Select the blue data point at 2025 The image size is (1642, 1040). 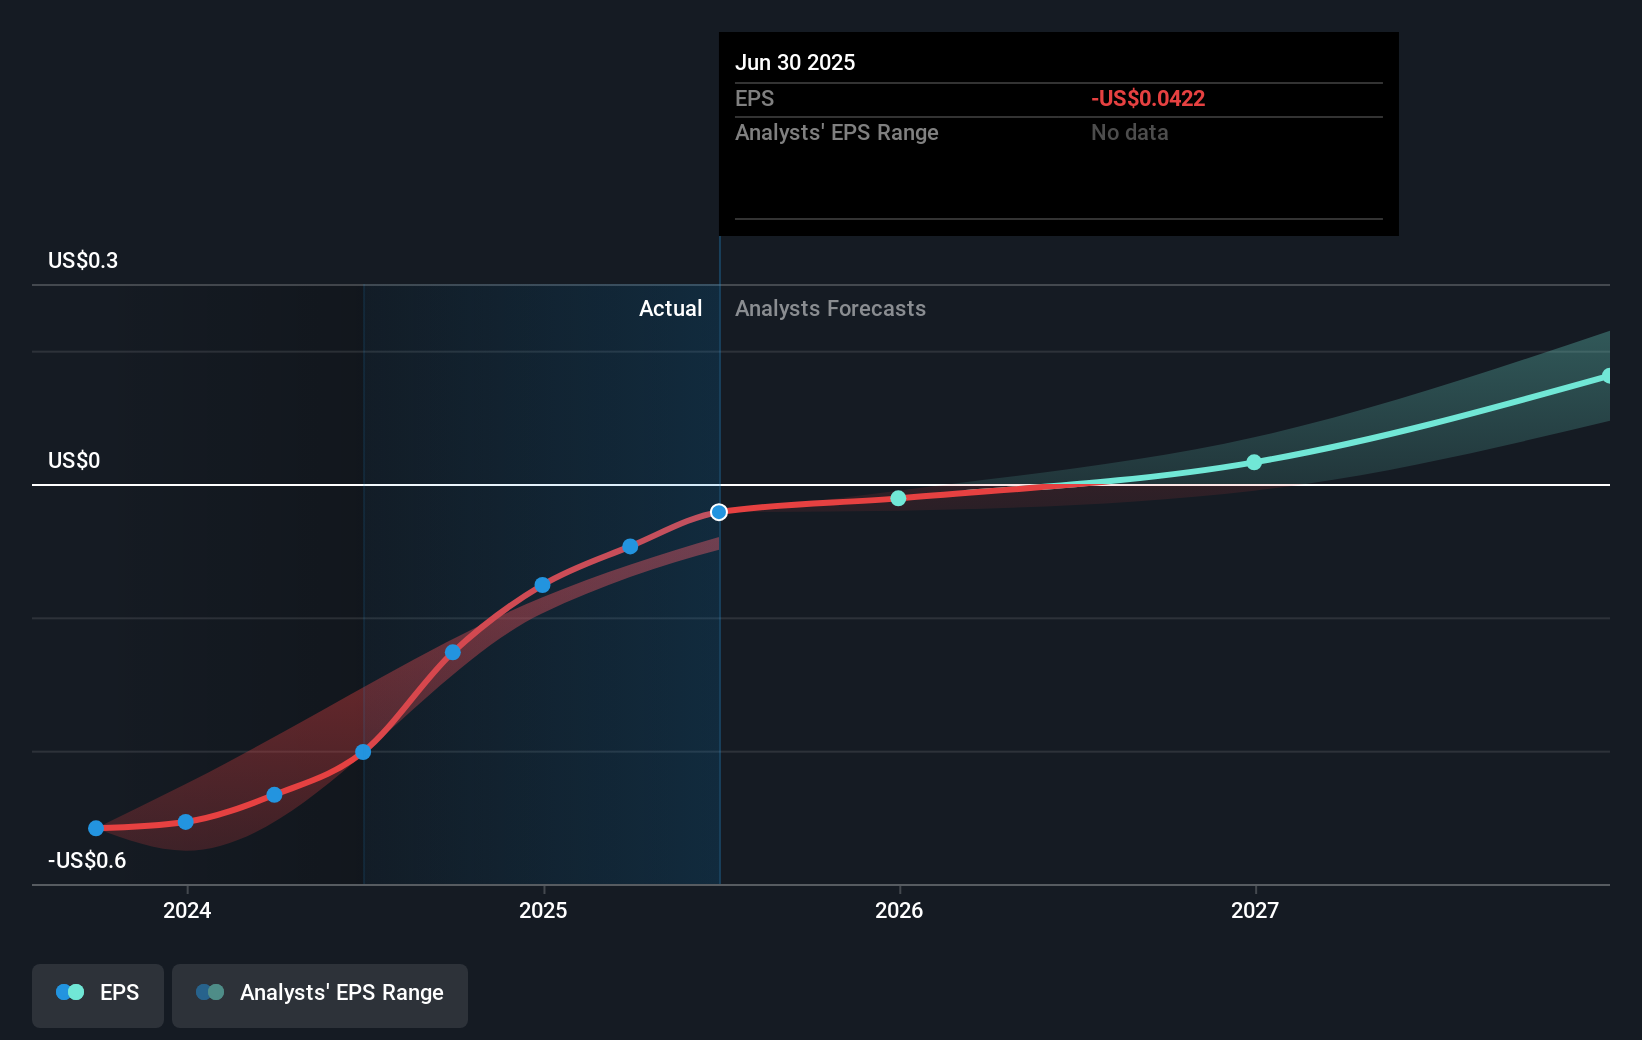(541, 585)
